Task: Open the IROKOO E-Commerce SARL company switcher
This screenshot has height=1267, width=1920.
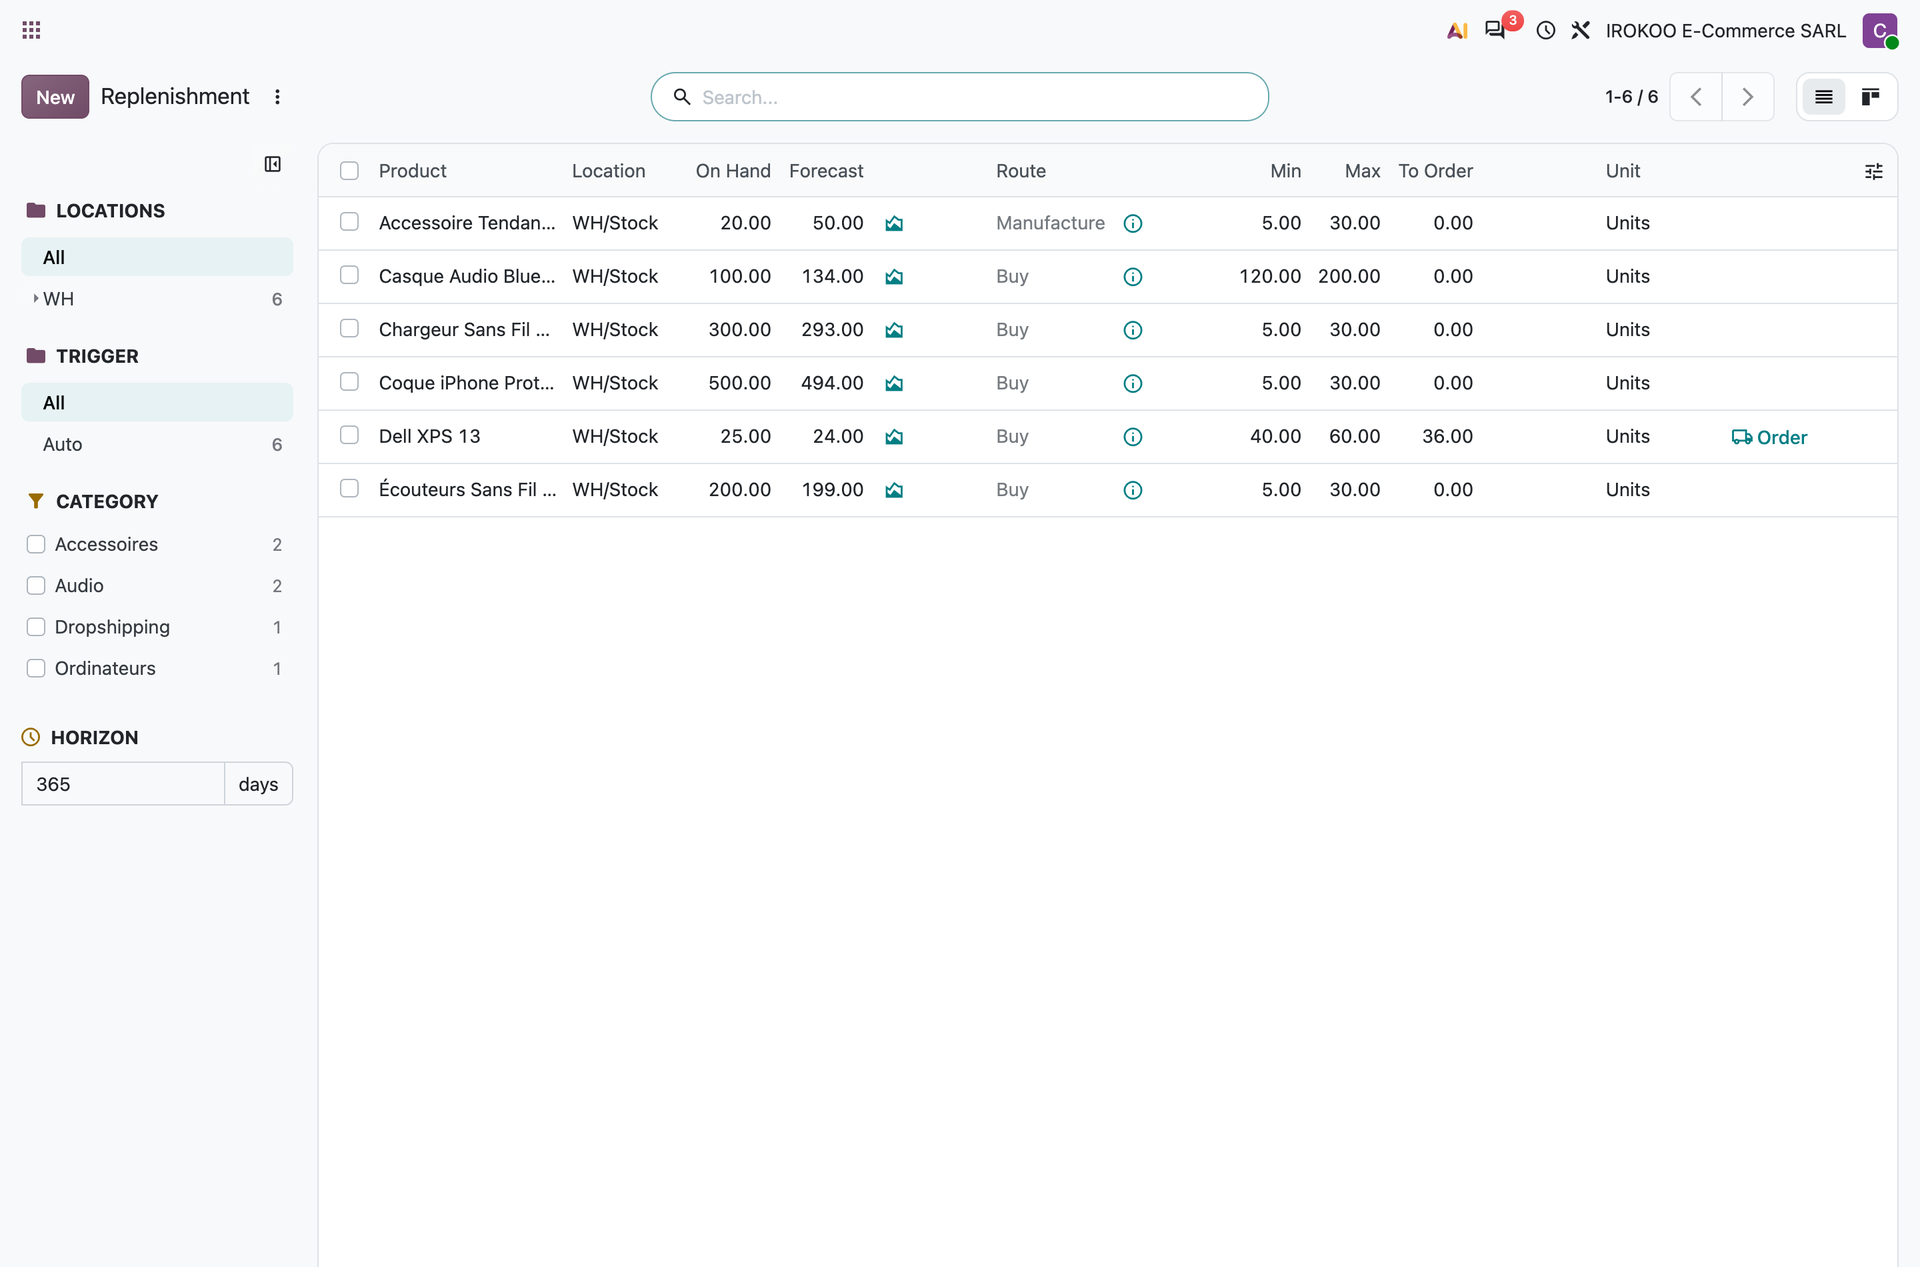Action: click(x=1725, y=31)
